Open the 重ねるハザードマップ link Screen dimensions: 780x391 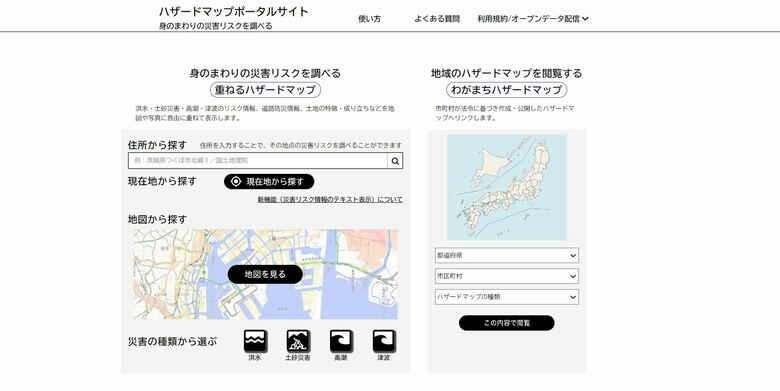point(265,90)
